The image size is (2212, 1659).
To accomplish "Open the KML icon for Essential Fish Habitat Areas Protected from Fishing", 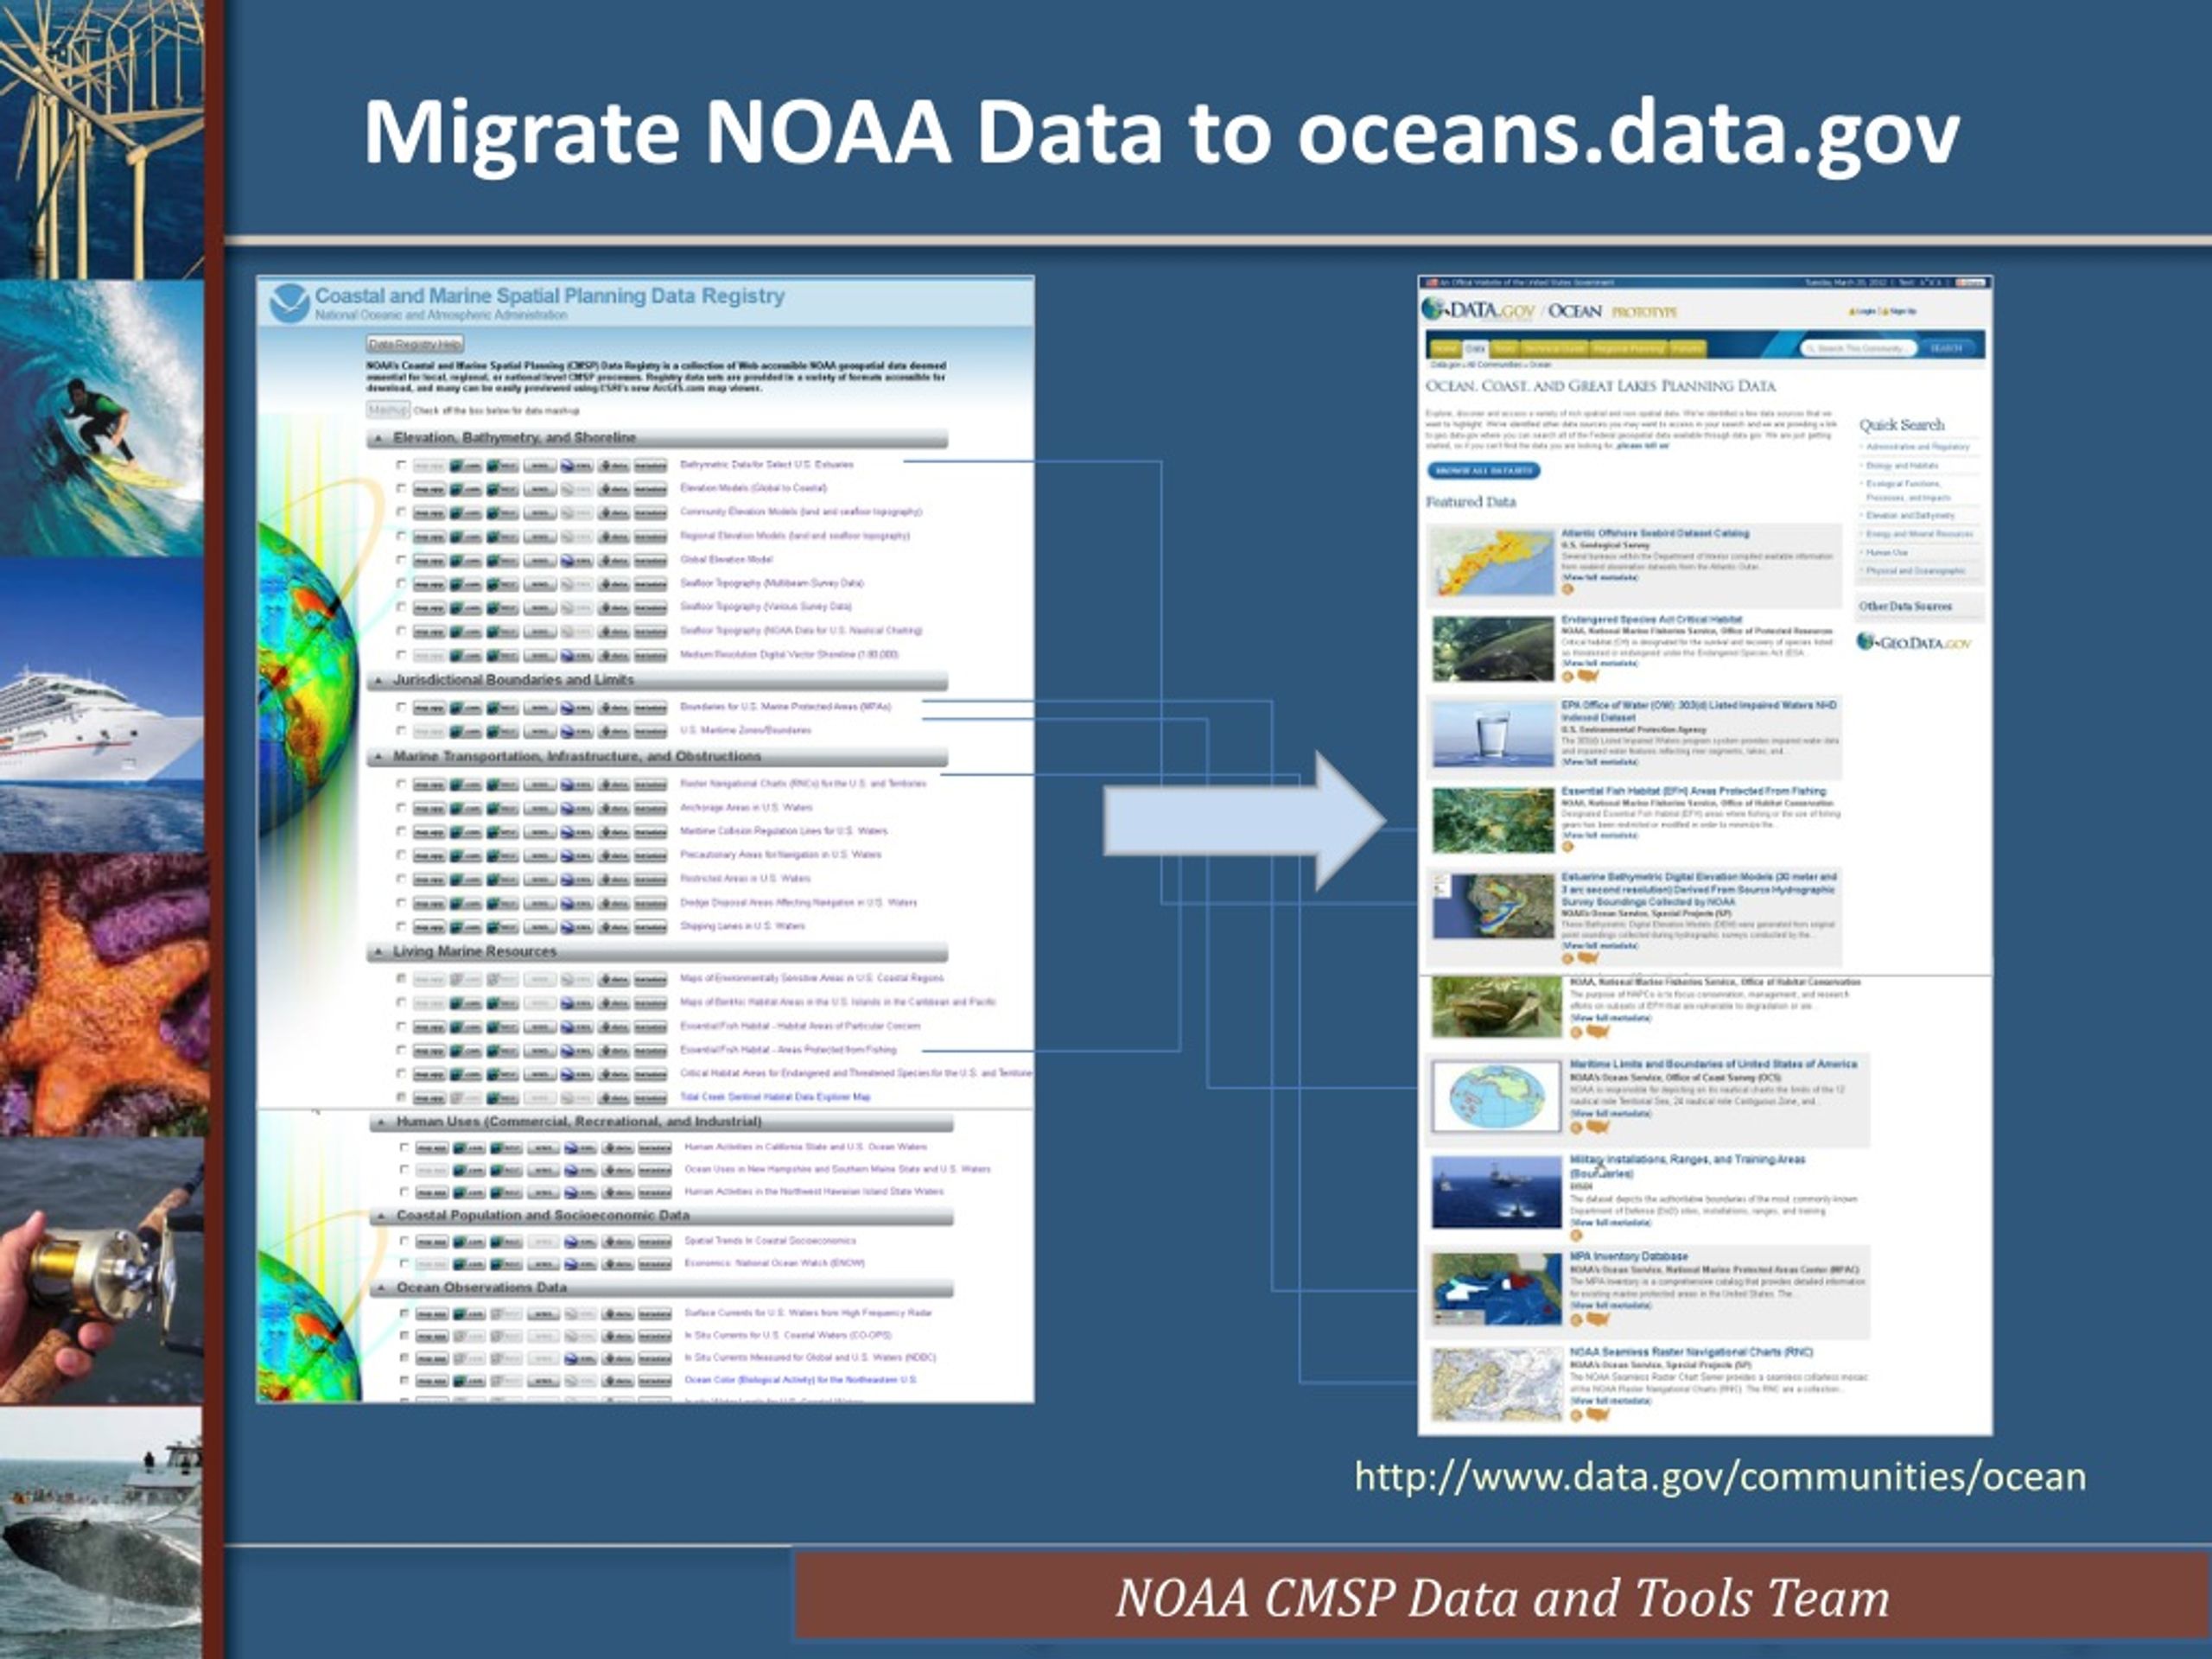I will (577, 1051).
